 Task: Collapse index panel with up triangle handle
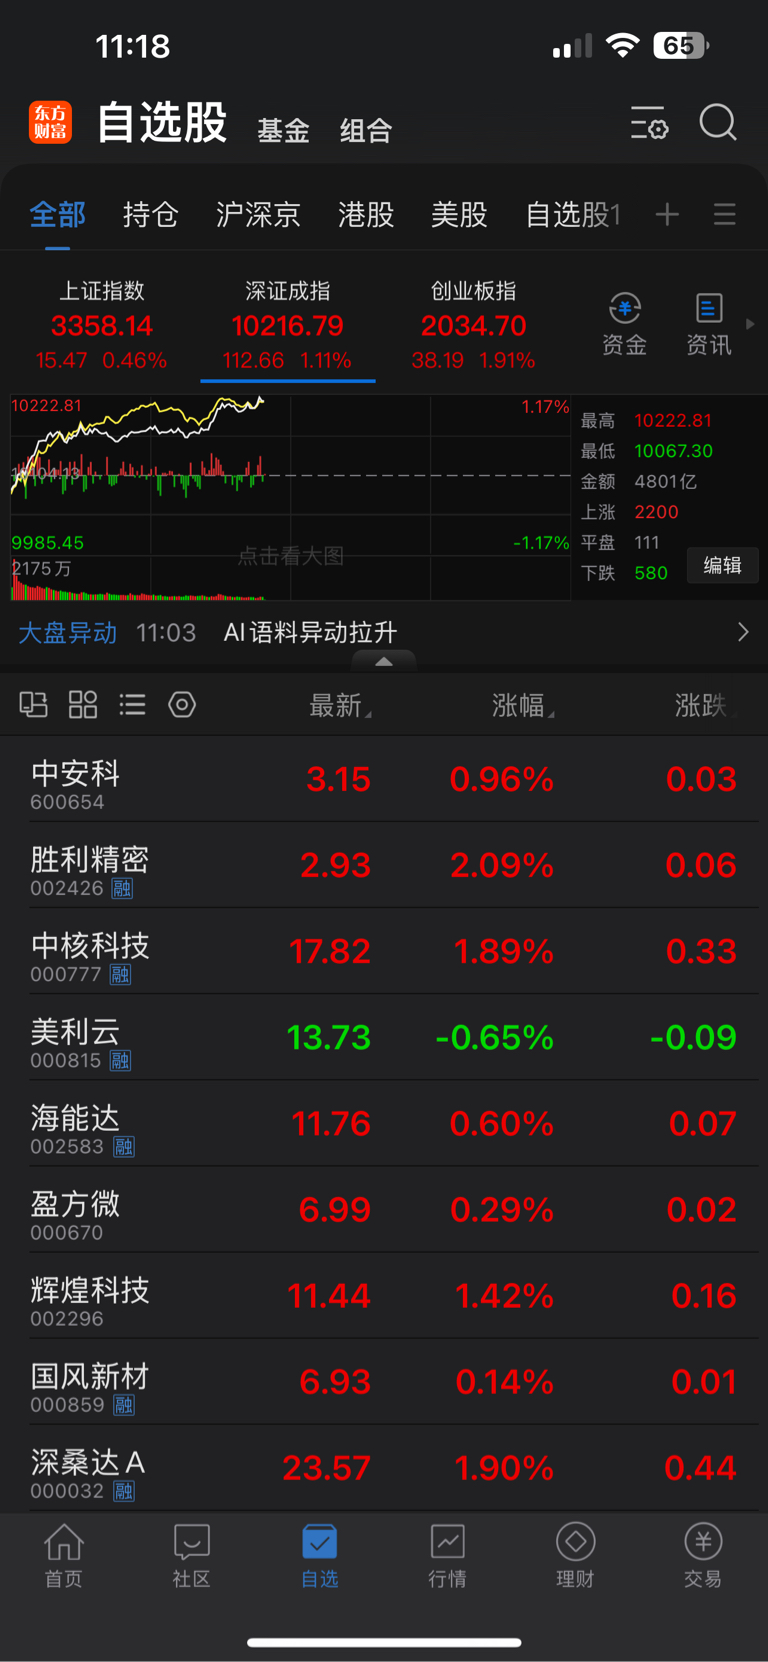point(384,660)
